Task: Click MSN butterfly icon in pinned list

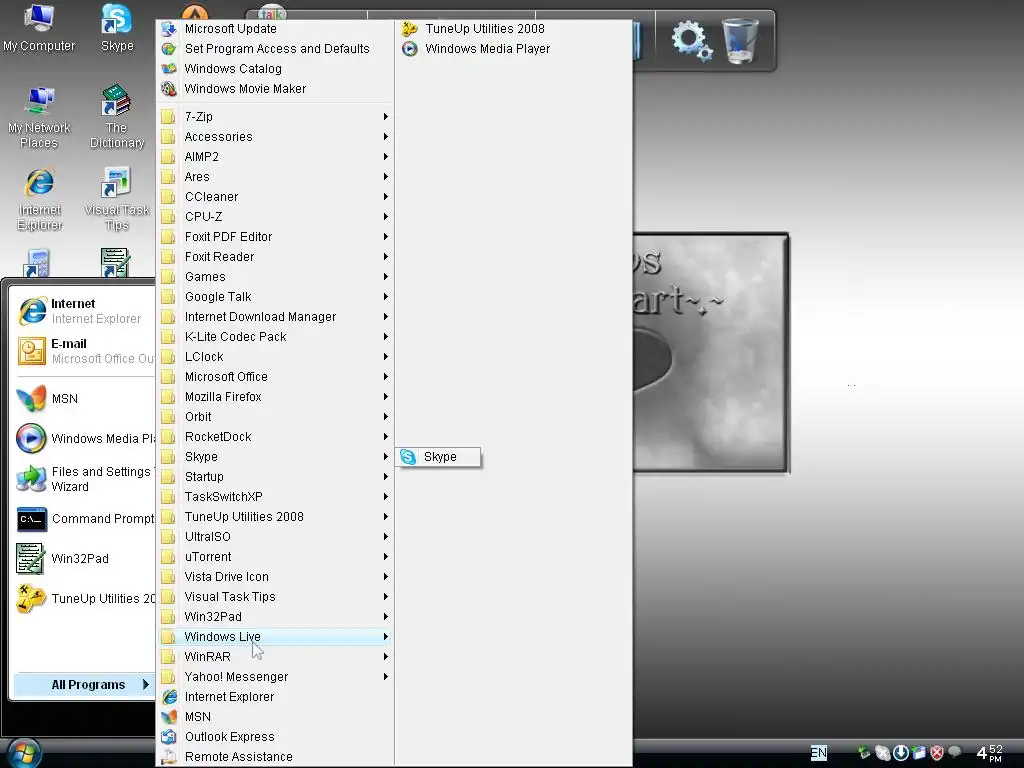Action: [x=31, y=398]
